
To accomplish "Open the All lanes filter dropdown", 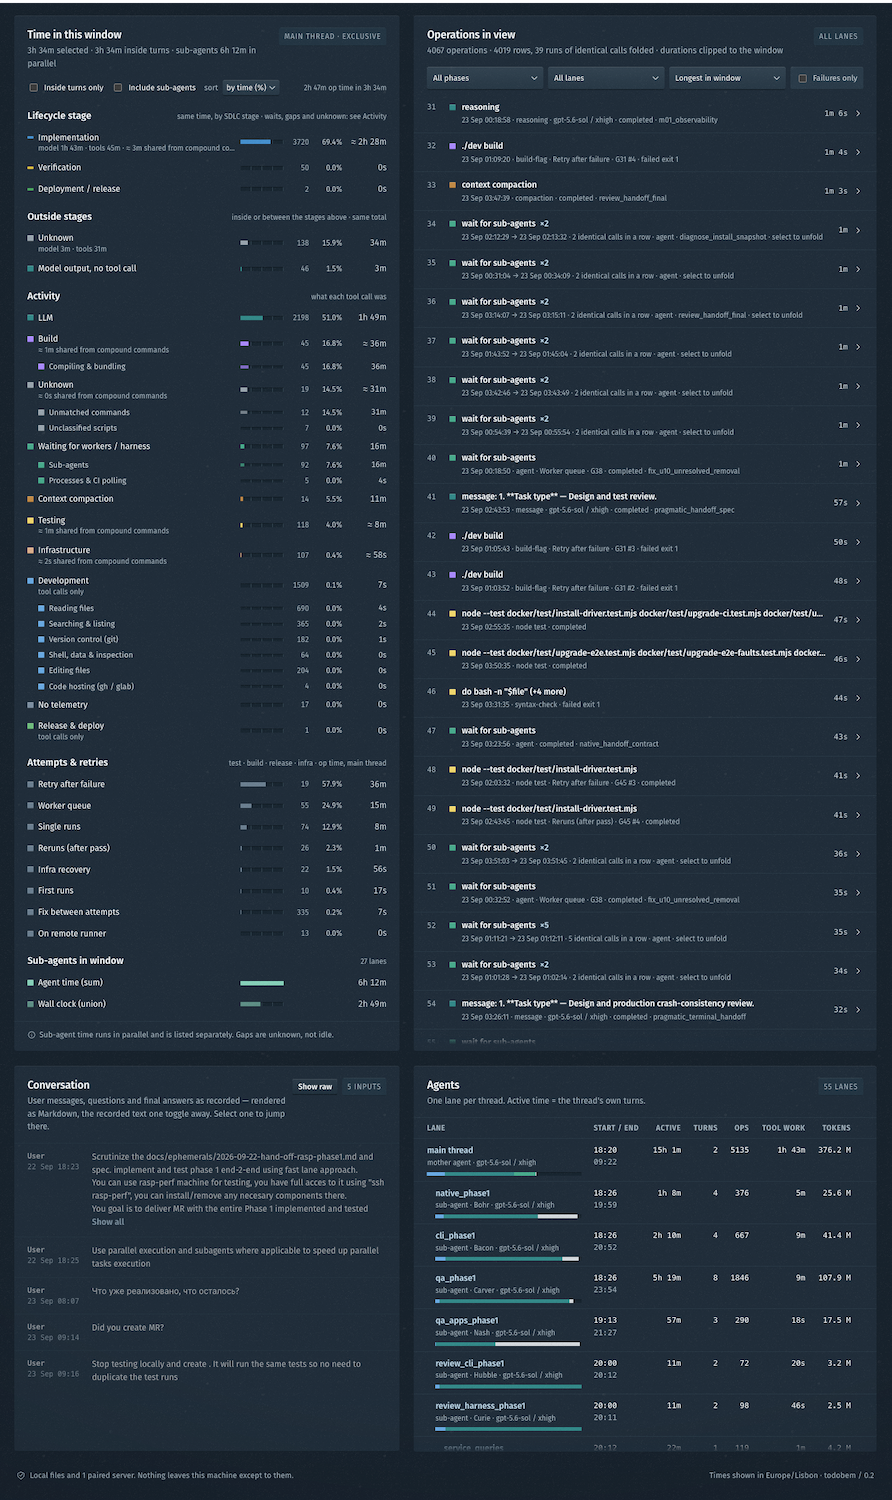I will tap(606, 78).
